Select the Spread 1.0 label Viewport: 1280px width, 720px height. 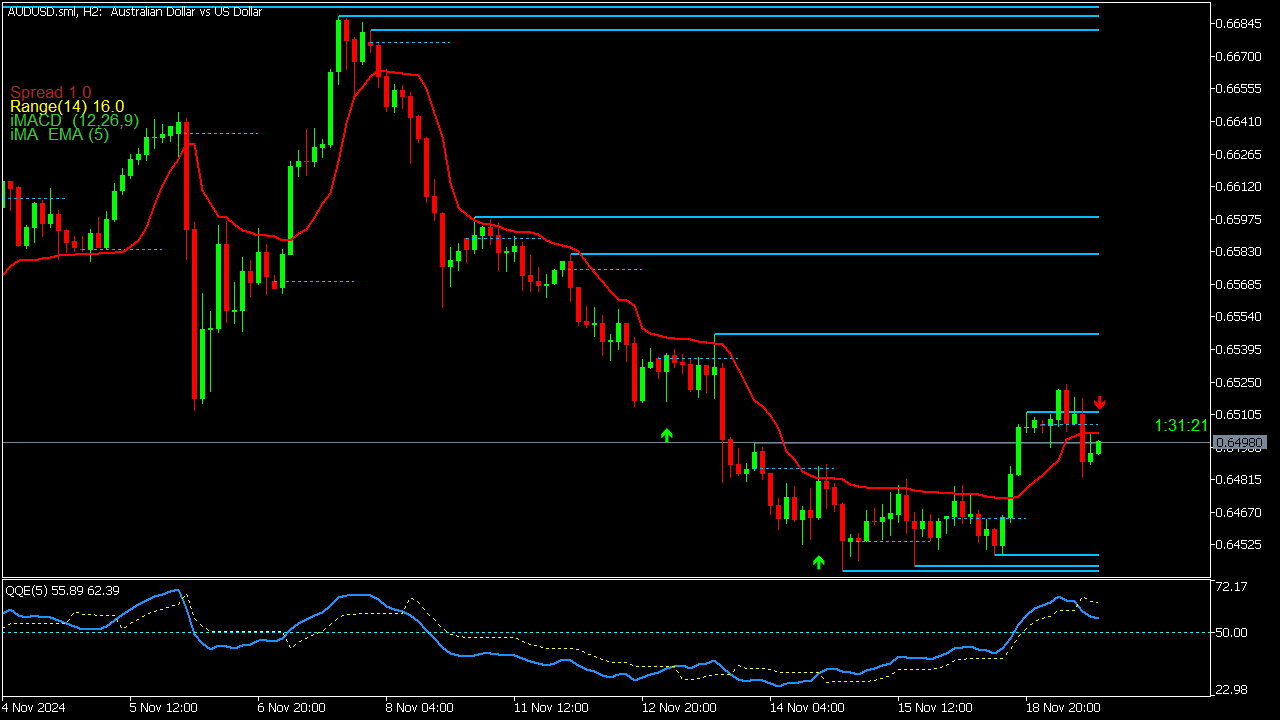51,92
